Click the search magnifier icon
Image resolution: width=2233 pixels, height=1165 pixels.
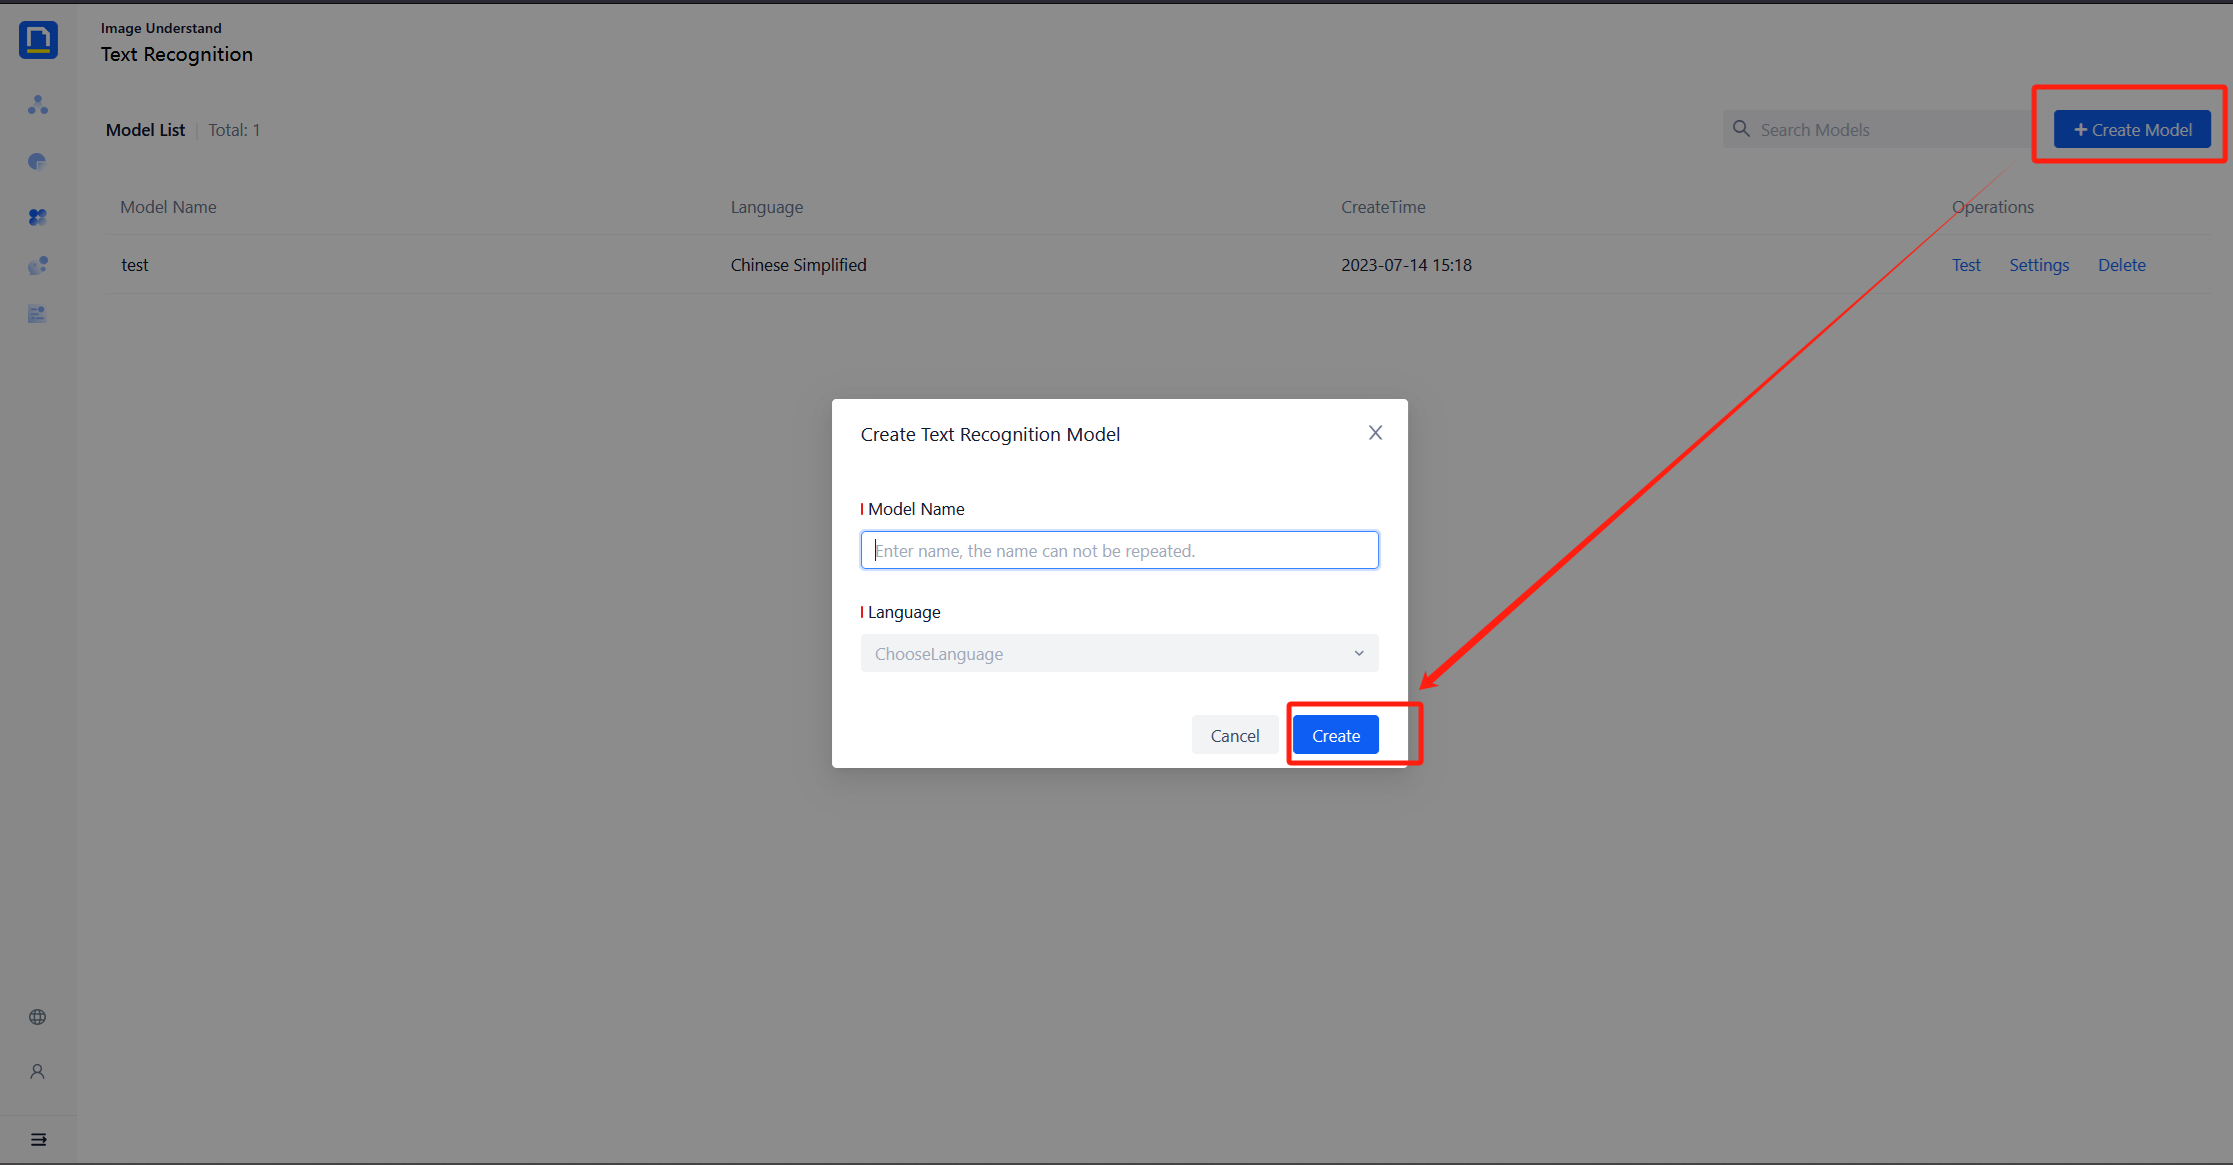[x=1741, y=129]
